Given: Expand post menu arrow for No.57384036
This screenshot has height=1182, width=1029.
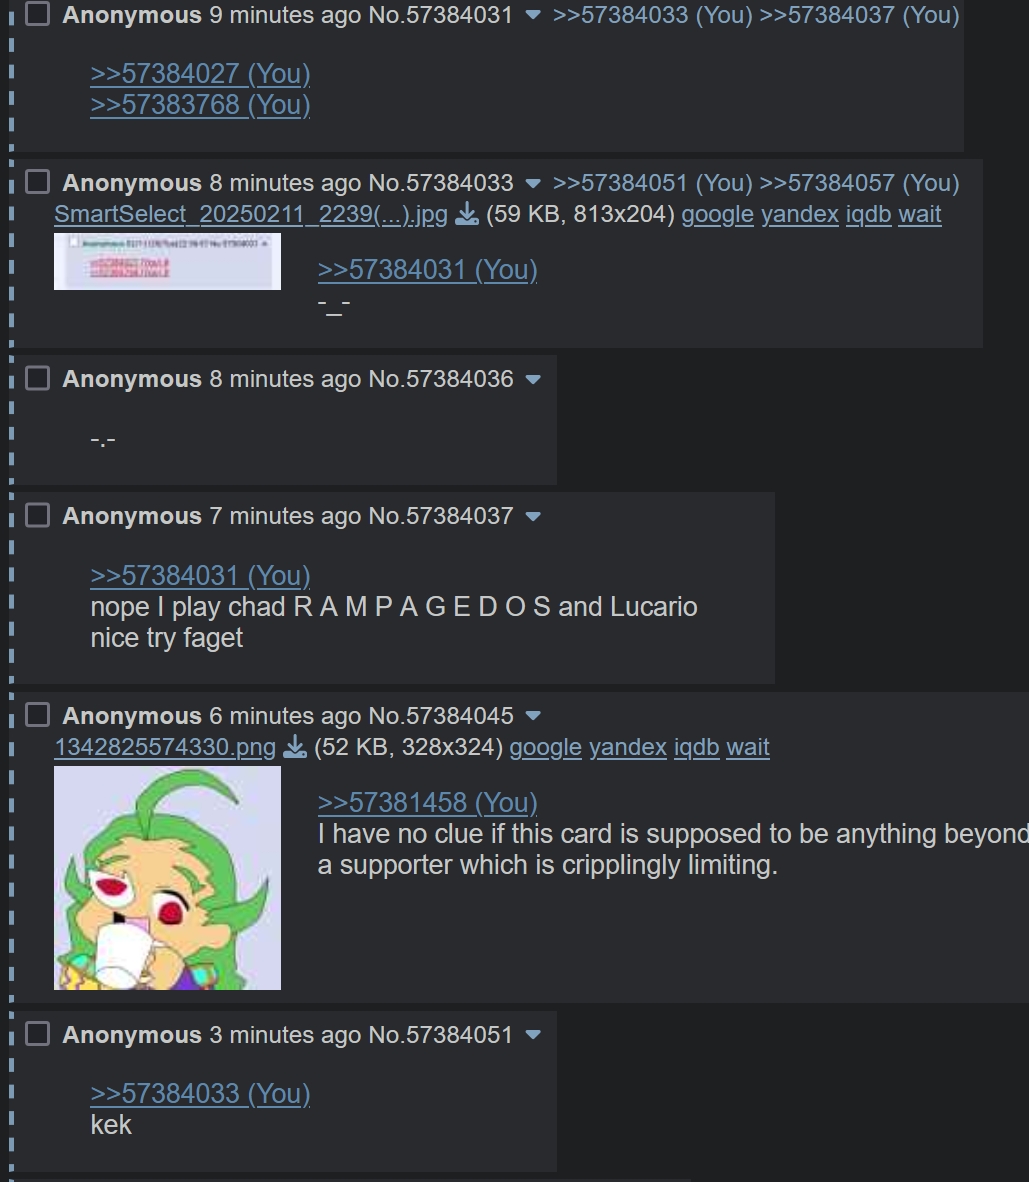Looking at the screenshot, I should (533, 379).
